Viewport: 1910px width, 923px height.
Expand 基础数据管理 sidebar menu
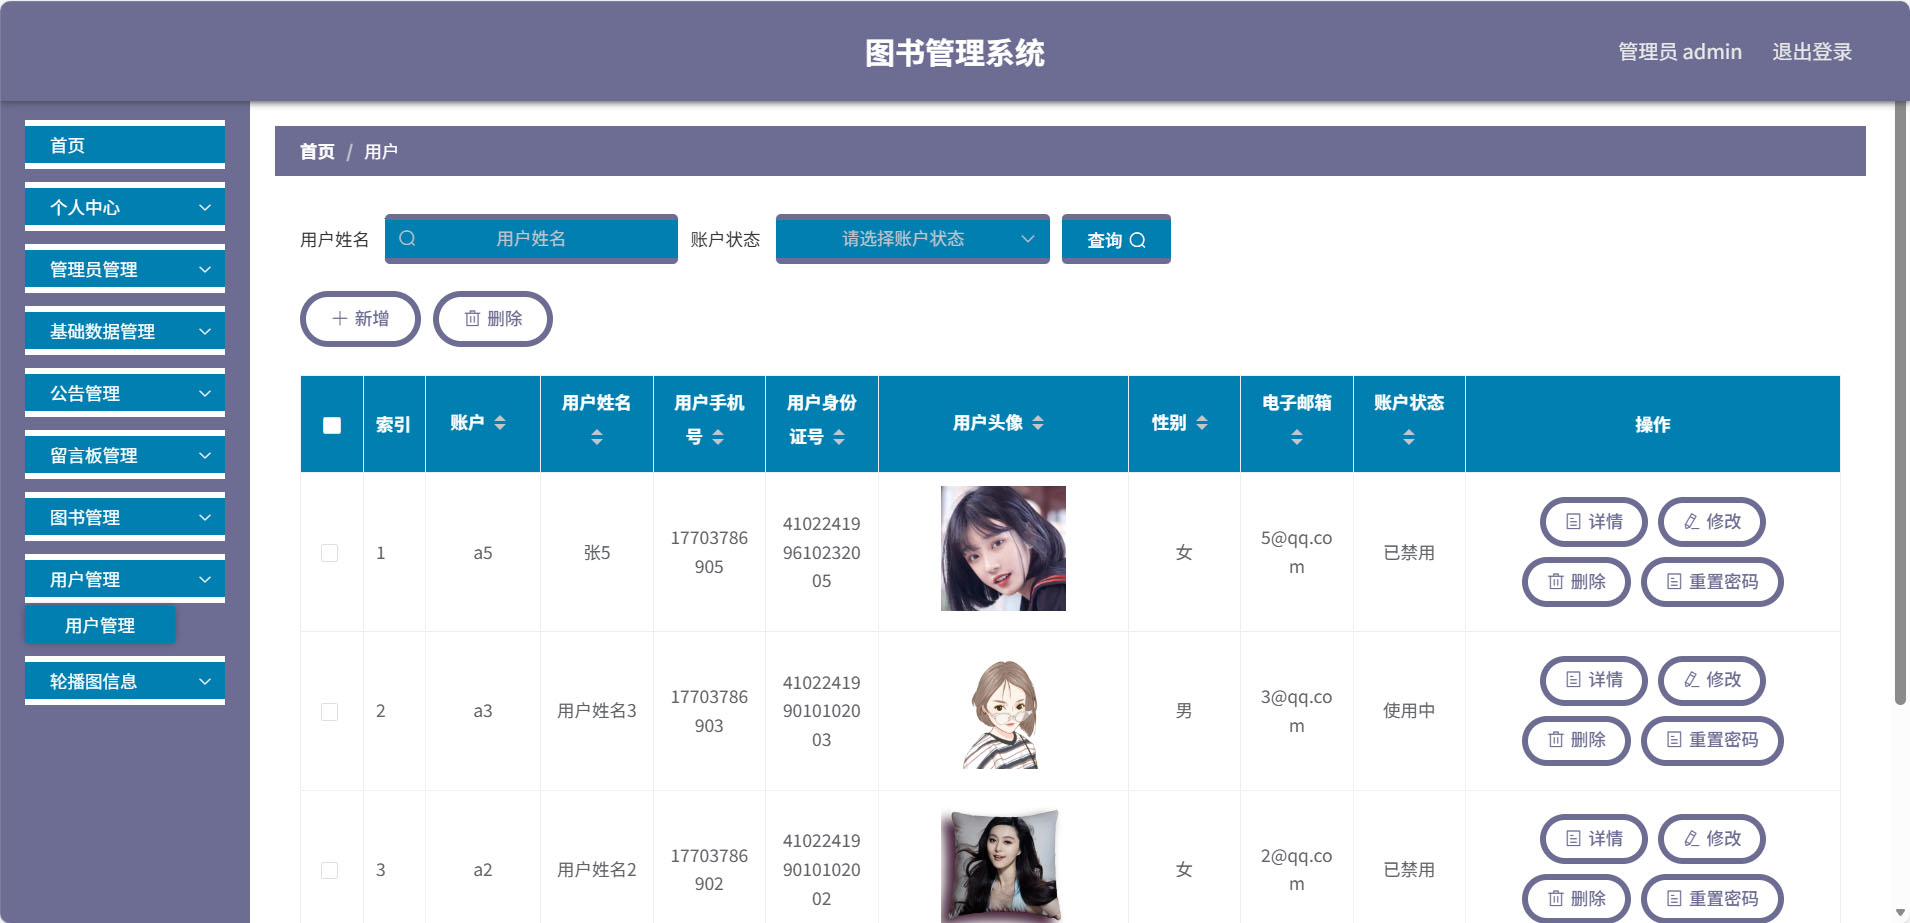125,331
